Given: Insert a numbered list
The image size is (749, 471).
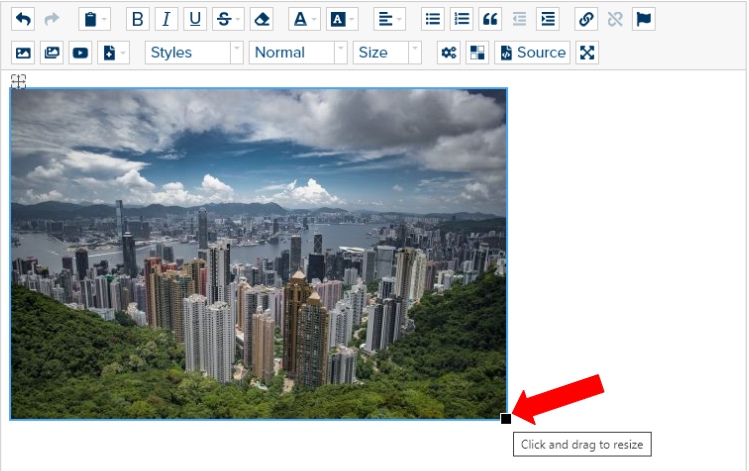Looking at the screenshot, I should click(461, 19).
